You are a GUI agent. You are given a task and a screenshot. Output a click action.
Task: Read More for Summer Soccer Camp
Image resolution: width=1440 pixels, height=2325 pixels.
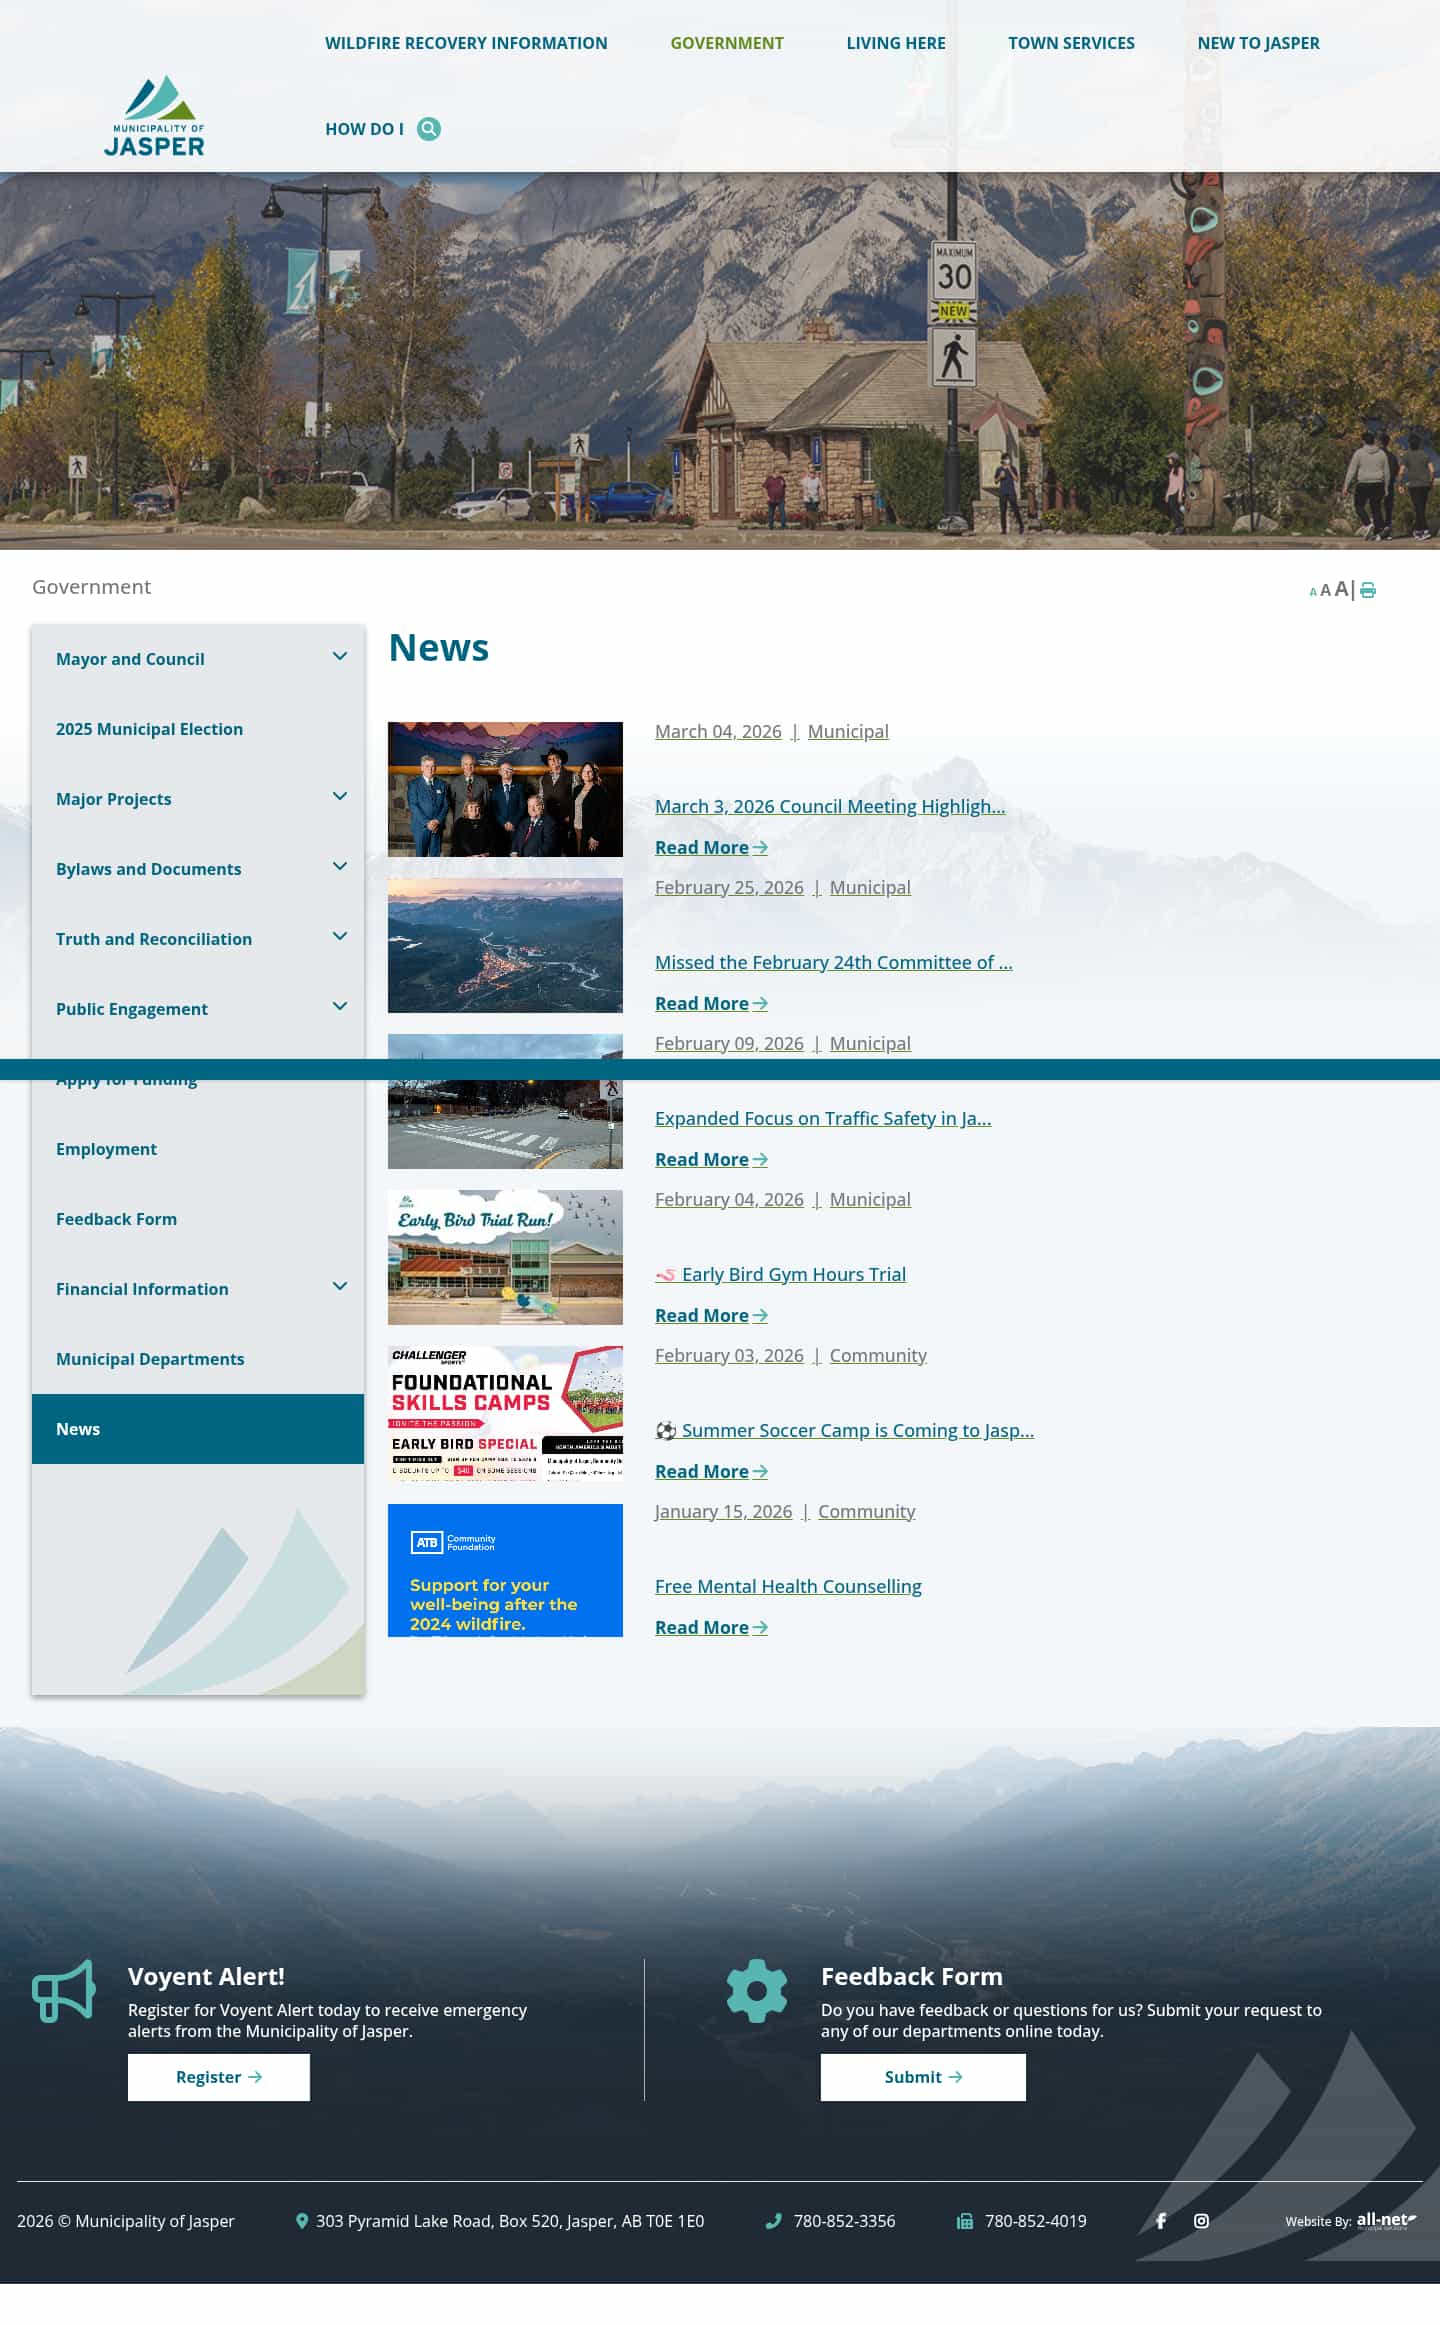(711, 1471)
